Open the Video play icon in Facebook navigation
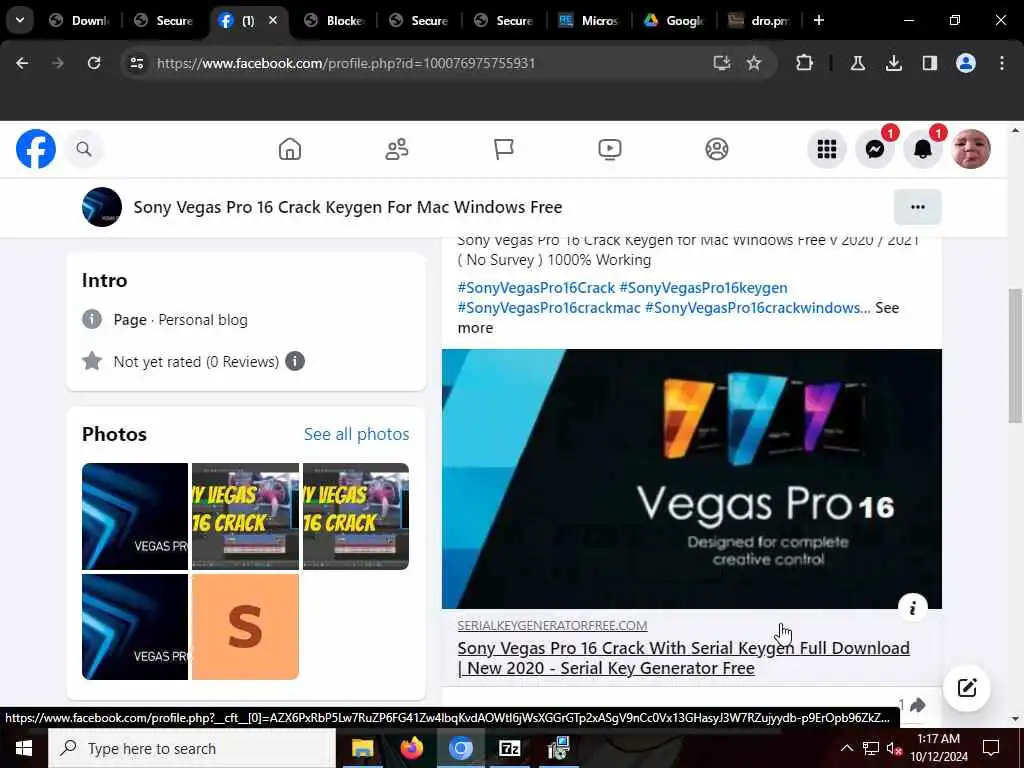 click(610, 149)
